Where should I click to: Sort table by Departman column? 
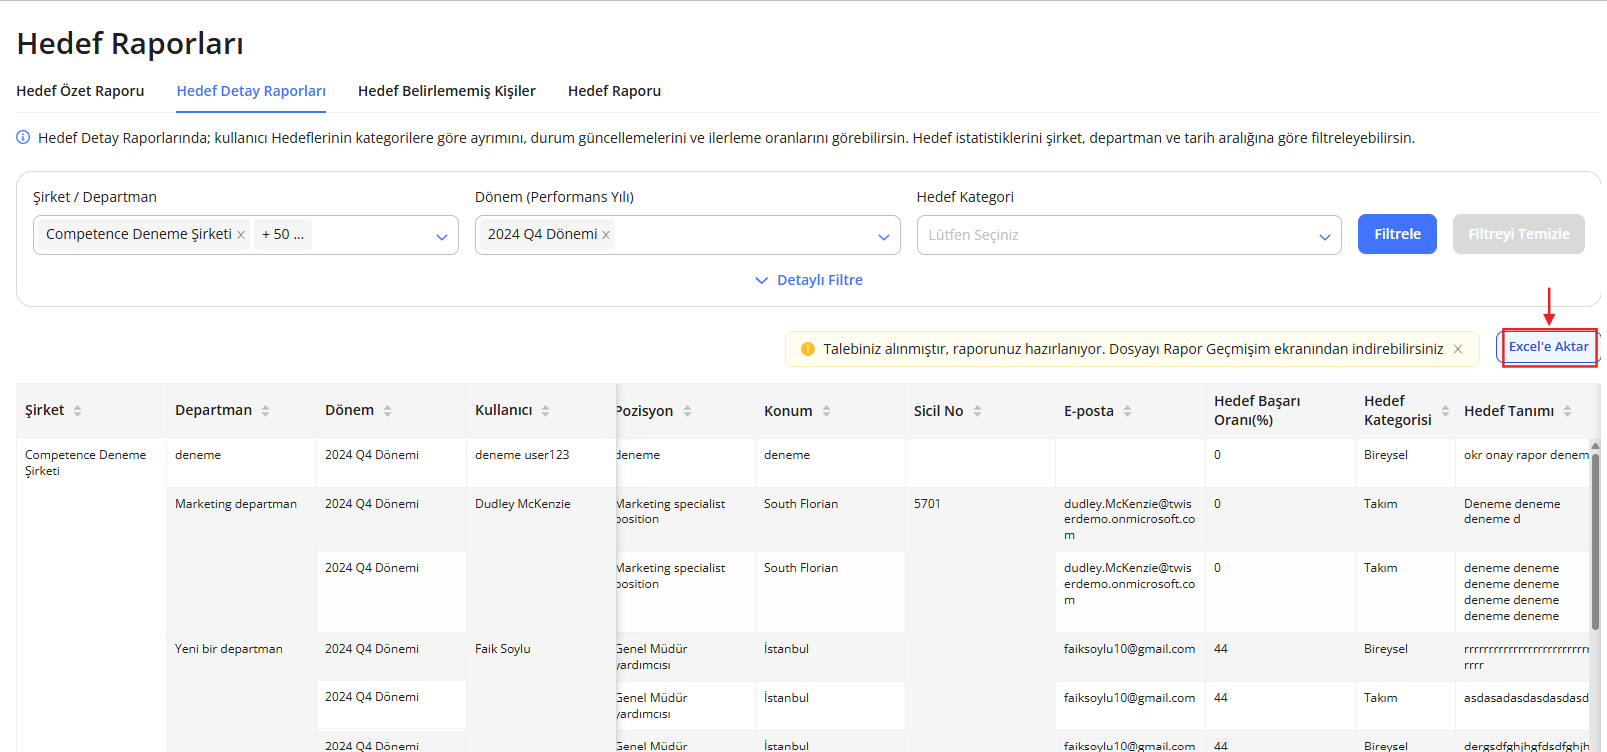pyautogui.click(x=265, y=411)
